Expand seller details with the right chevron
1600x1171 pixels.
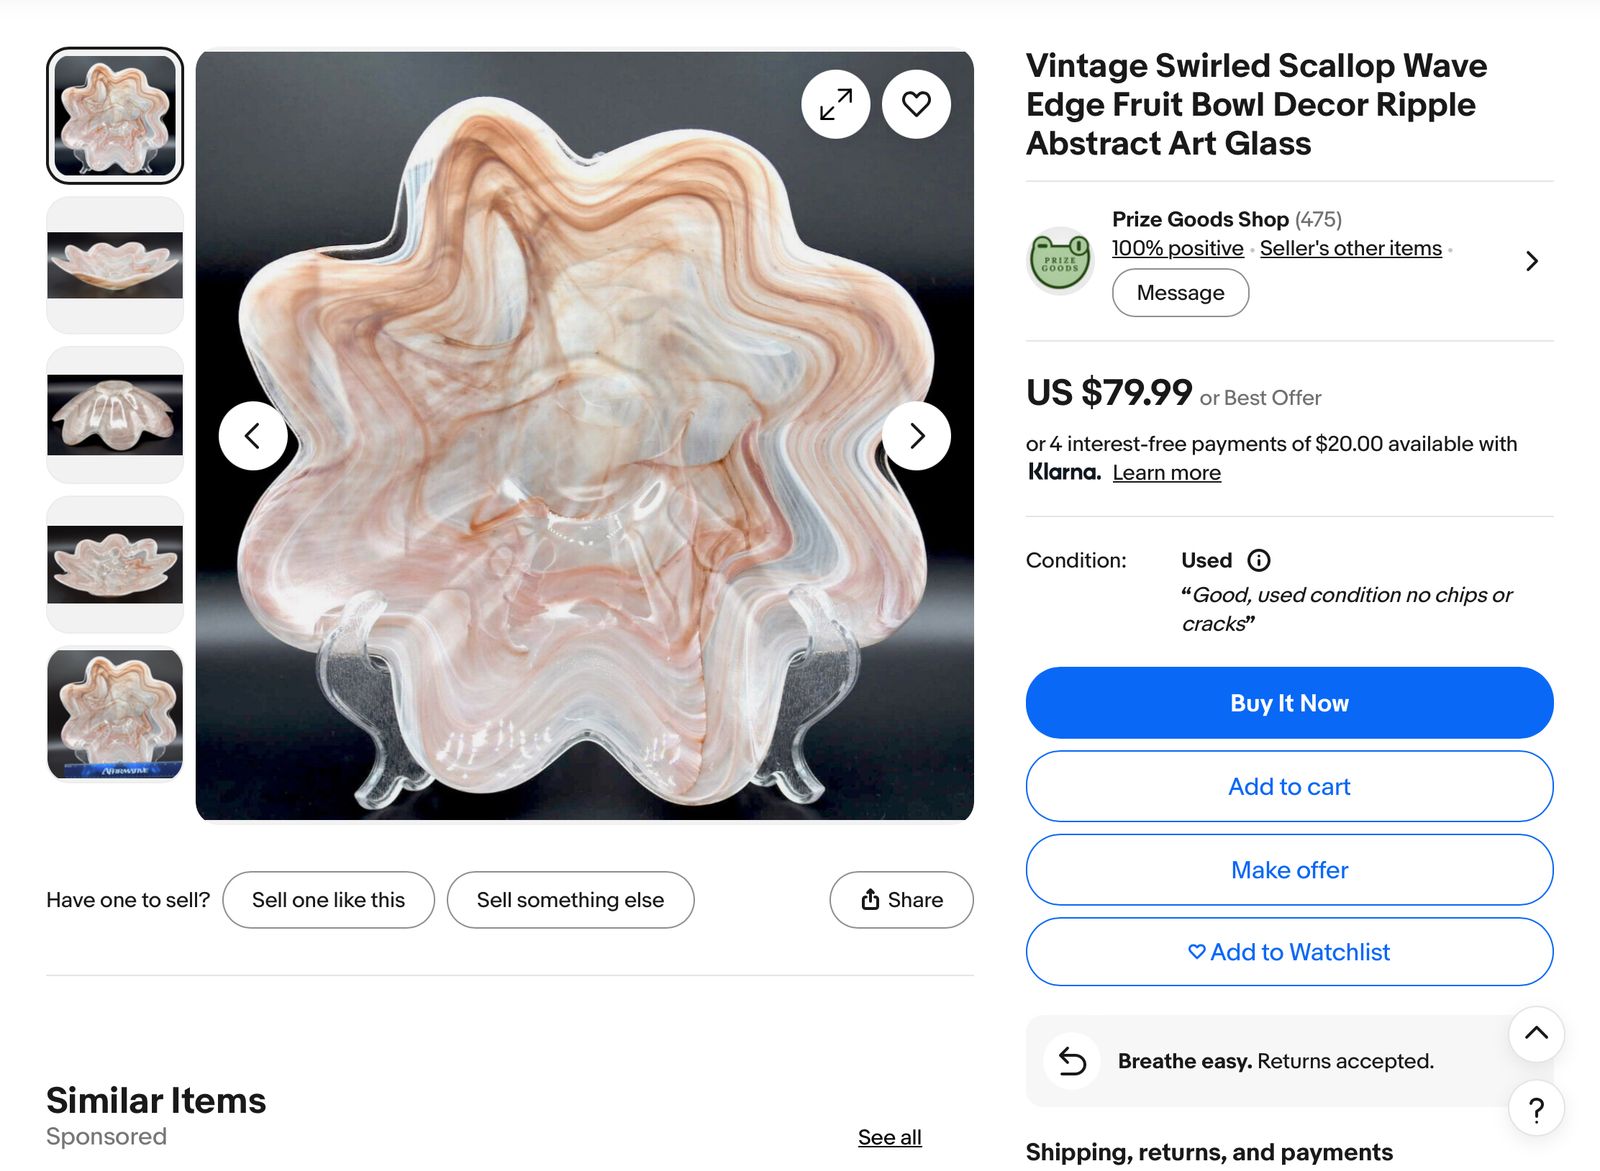1532,261
